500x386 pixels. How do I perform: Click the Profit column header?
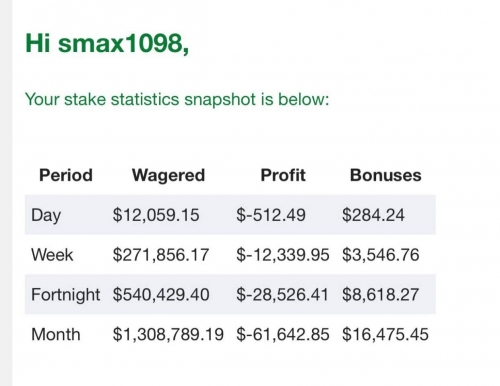click(283, 175)
